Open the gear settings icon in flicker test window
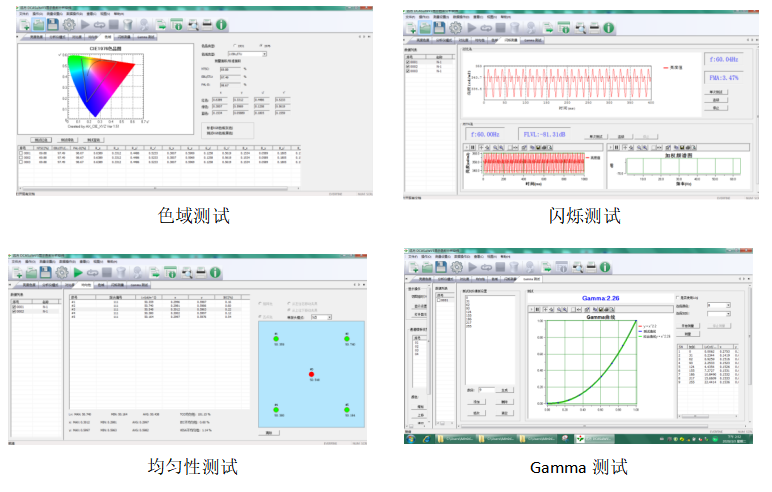The height and width of the screenshot is (492, 772). click(x=454, y=24)
